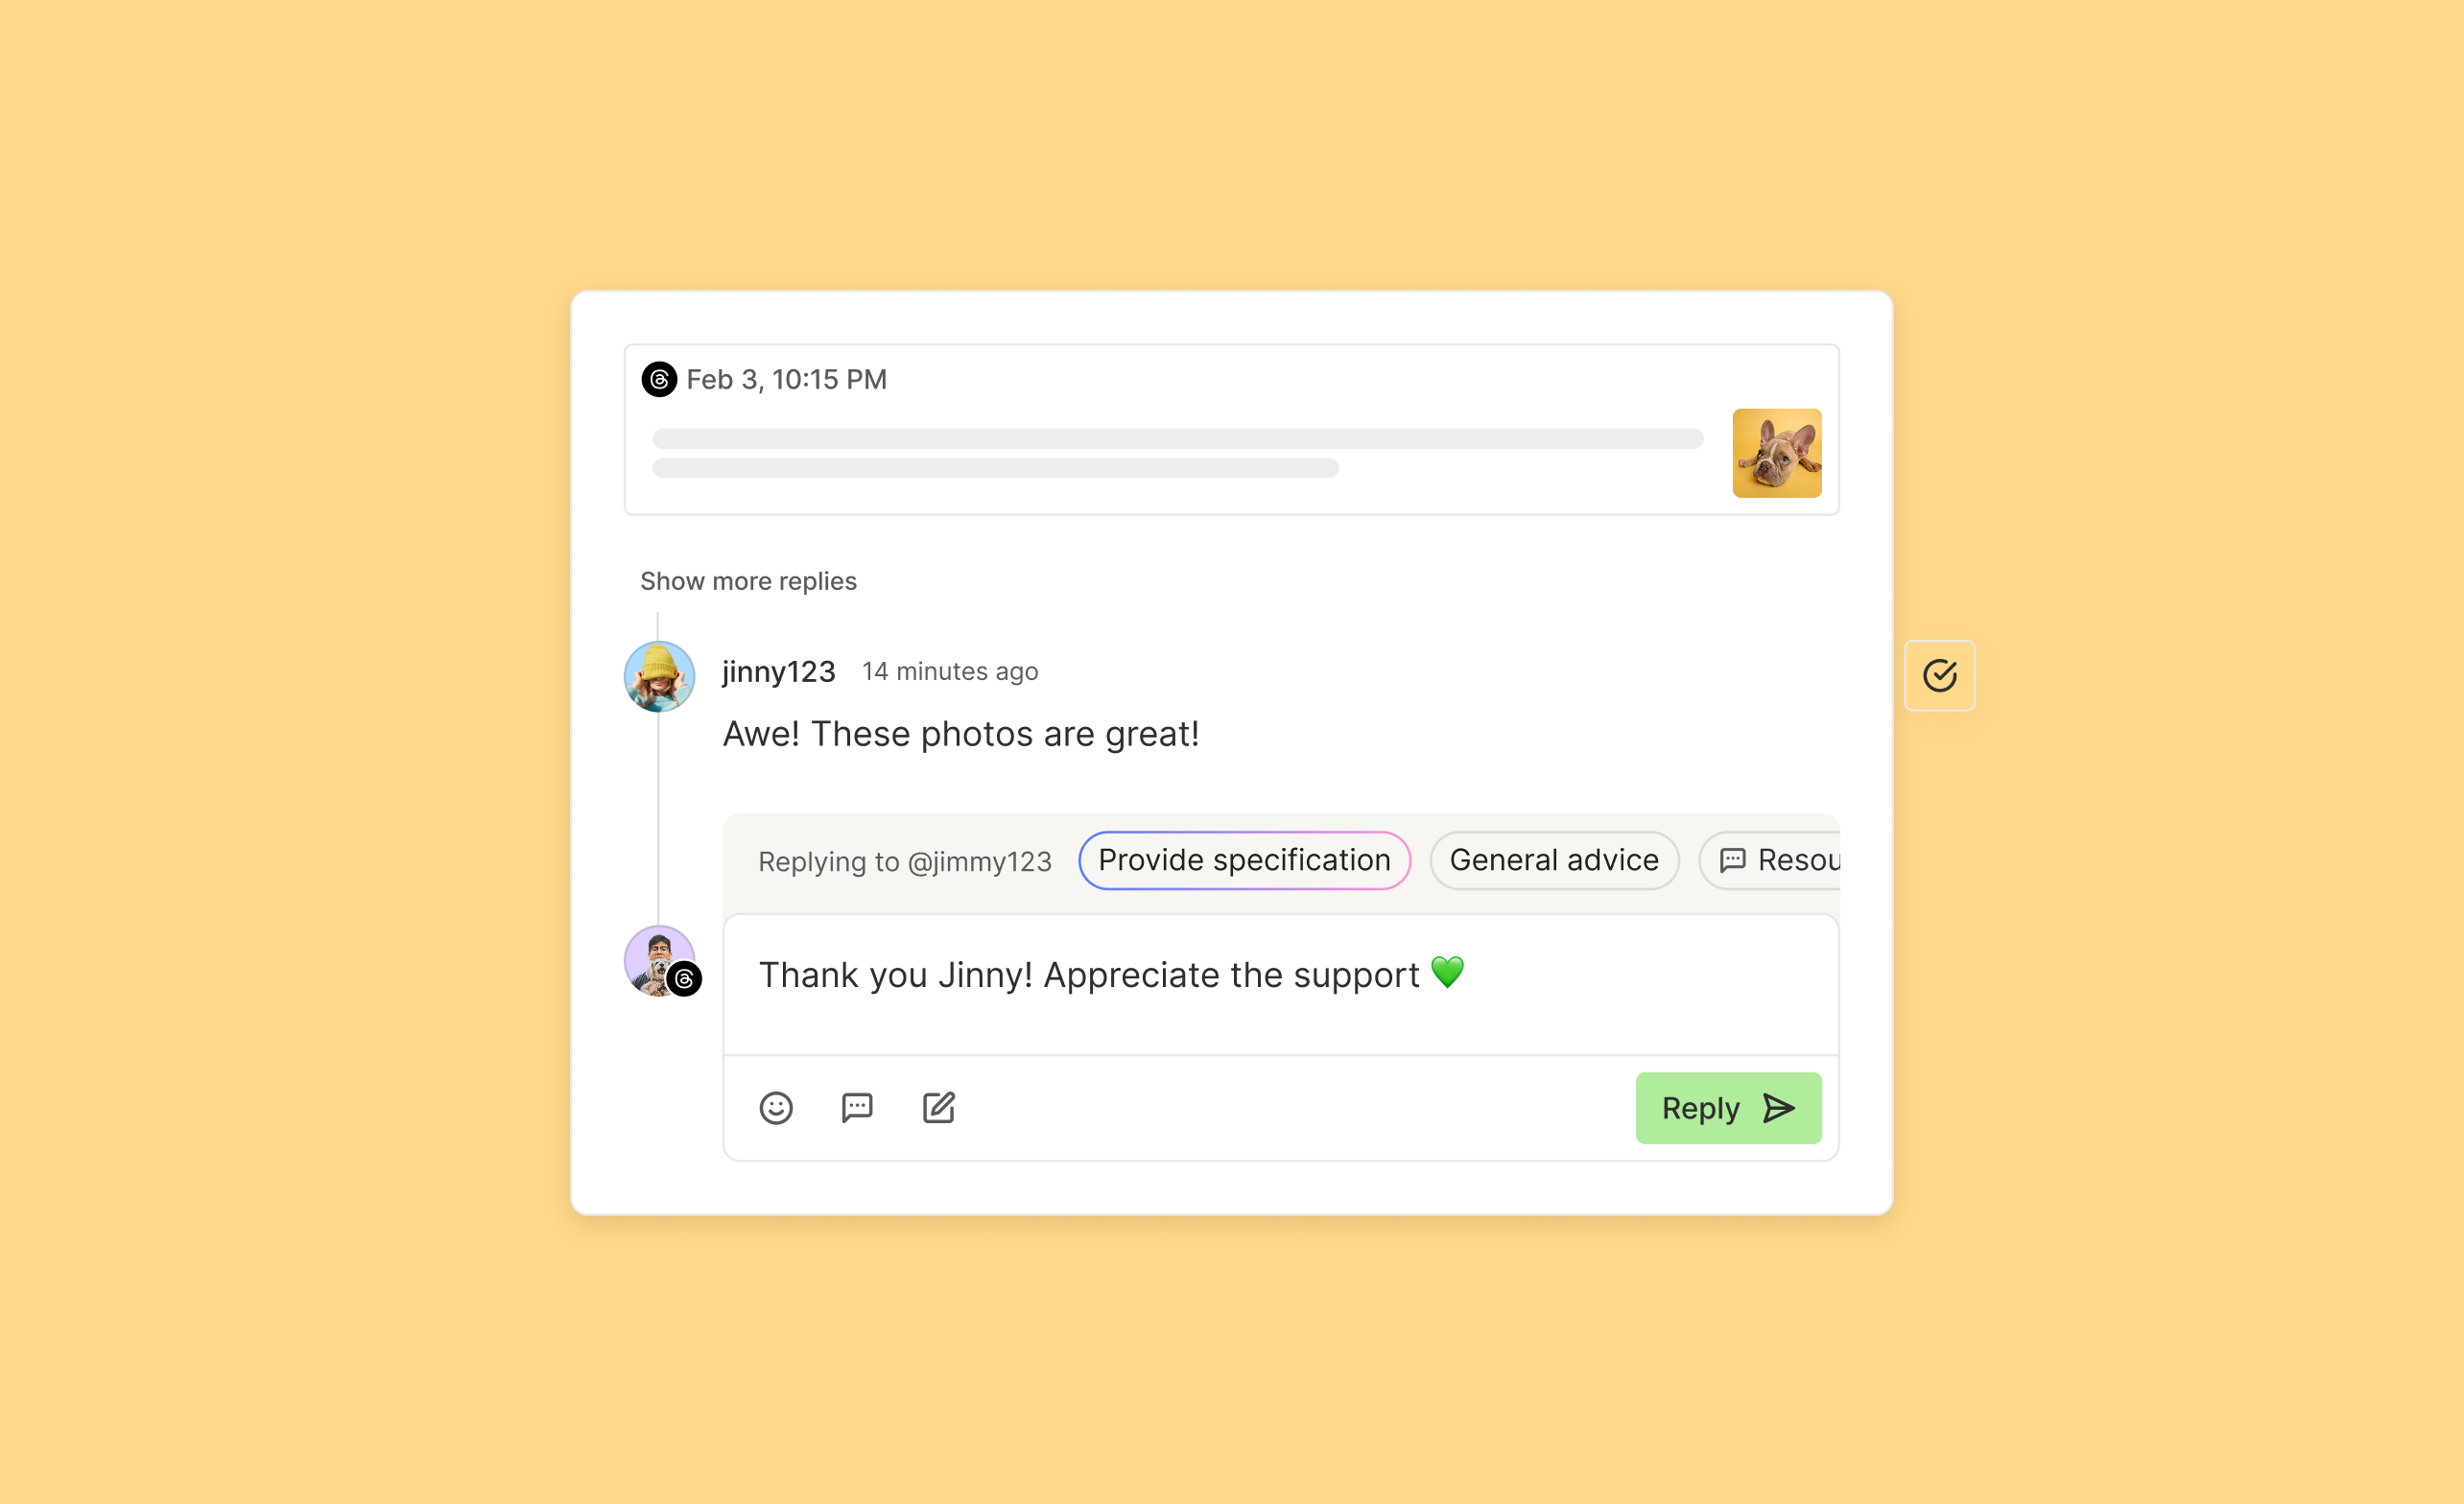Image resolution: width=2464 pixels, height=1504 pixels.
Task: Click the paper-plane send icon
Action: coord(1779,1108)
